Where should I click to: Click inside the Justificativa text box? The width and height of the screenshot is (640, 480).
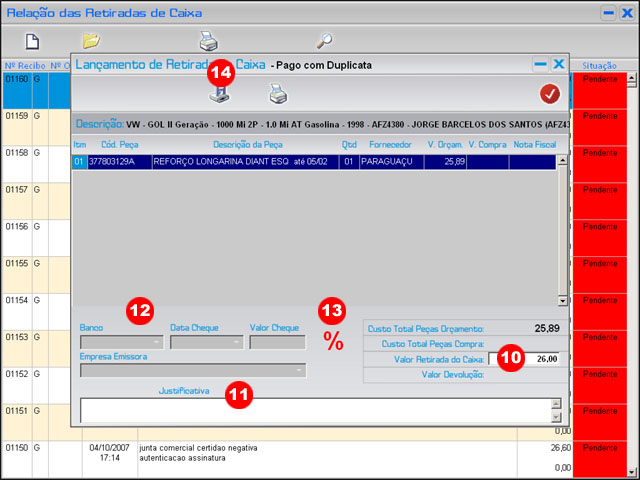click(x=314, y=410)
